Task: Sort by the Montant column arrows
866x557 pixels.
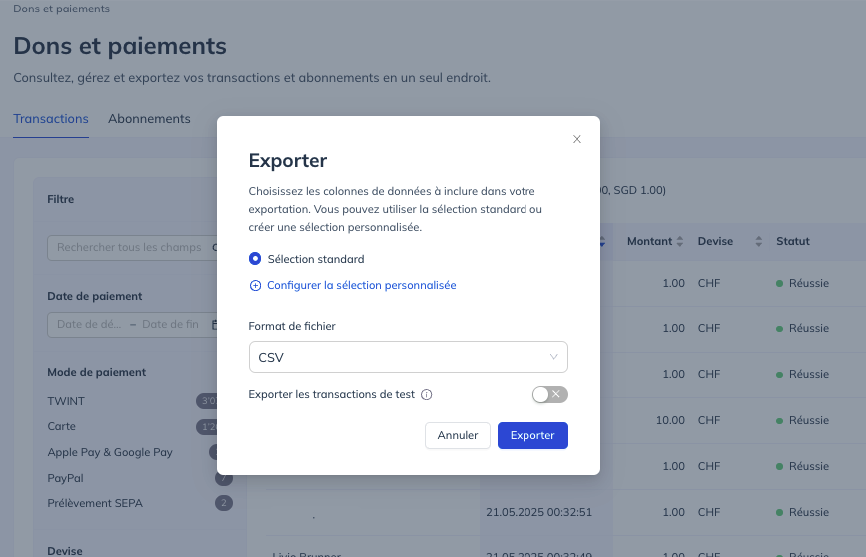Action: (x=680, y=241)
